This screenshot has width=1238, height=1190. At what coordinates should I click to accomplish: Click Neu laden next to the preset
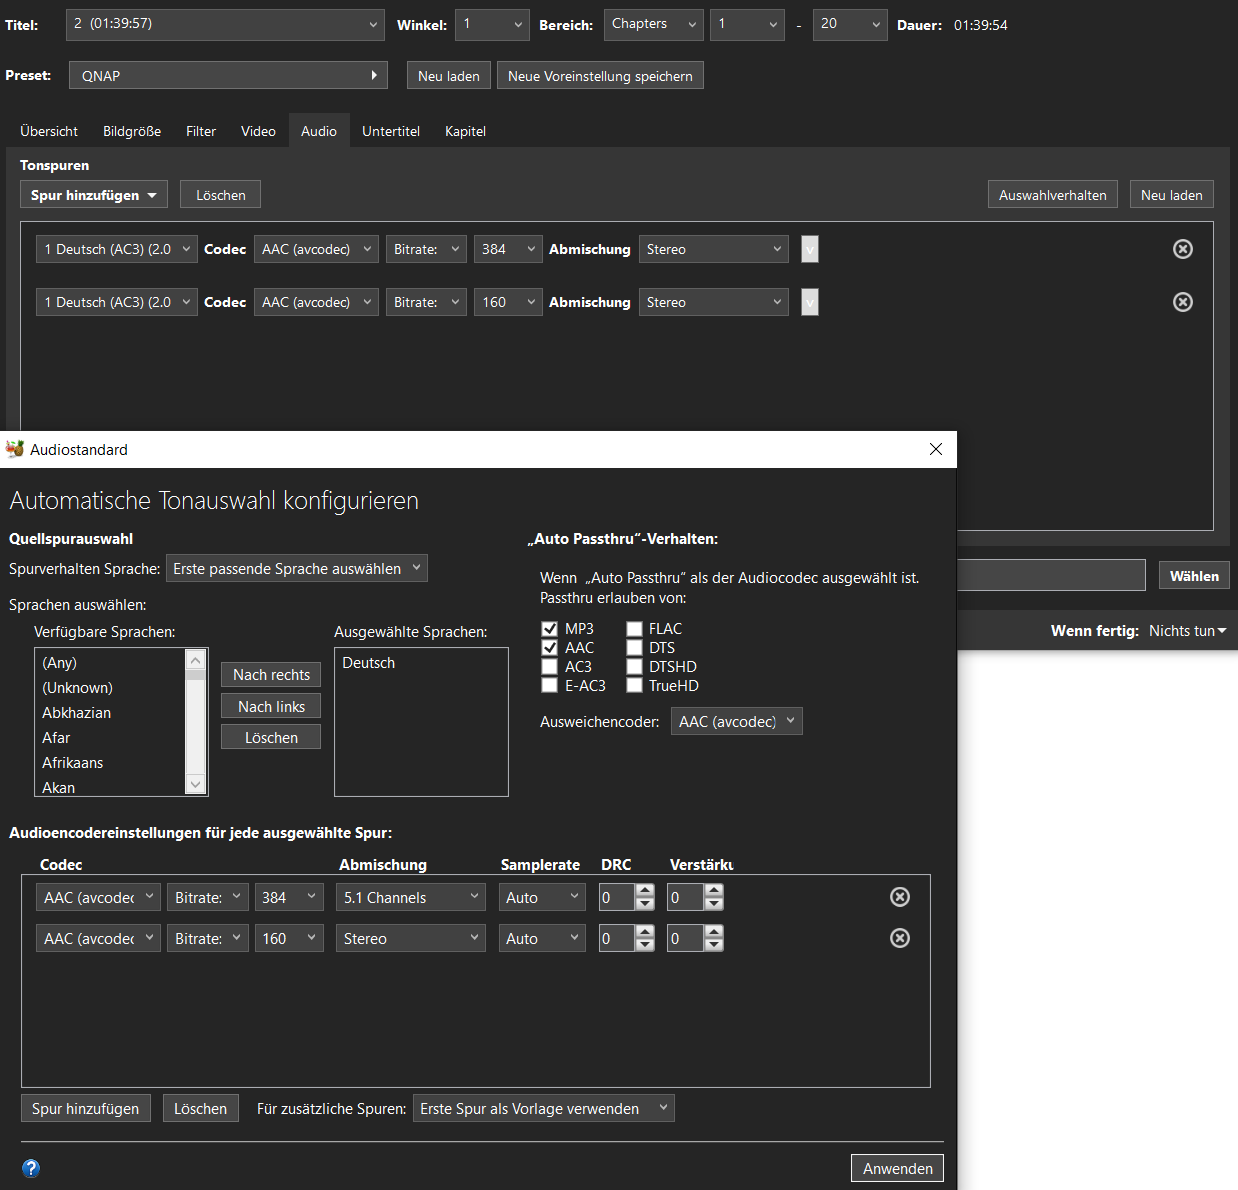pos(449,76)
